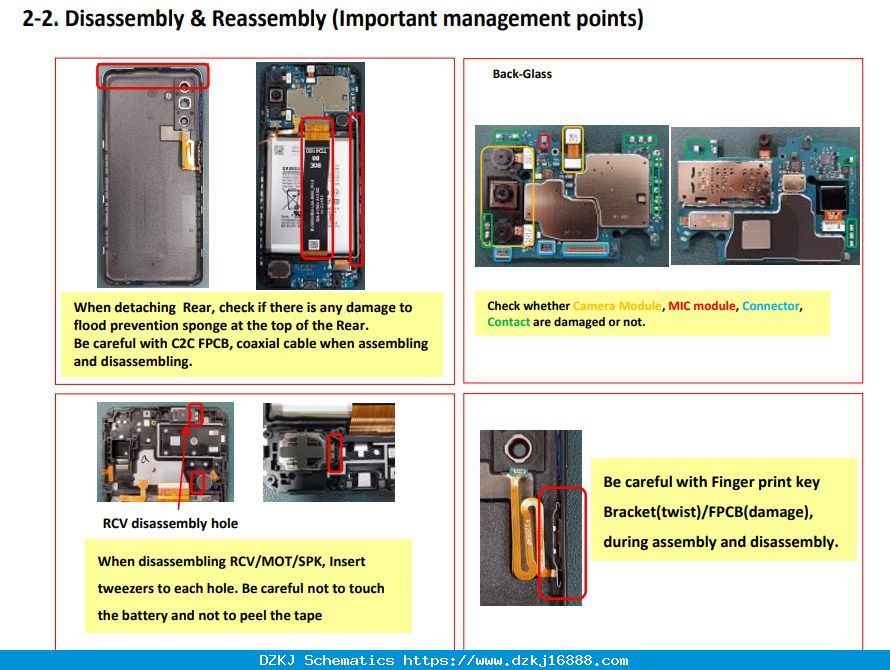Click the words "are damaged or not."
The height and width of the screenshot is (670, 890).
pyautogui.click(x=589, y=322)
